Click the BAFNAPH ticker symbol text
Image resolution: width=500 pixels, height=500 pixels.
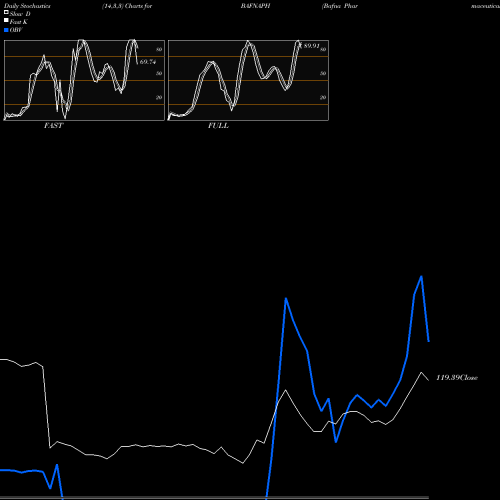pos(255,6)
